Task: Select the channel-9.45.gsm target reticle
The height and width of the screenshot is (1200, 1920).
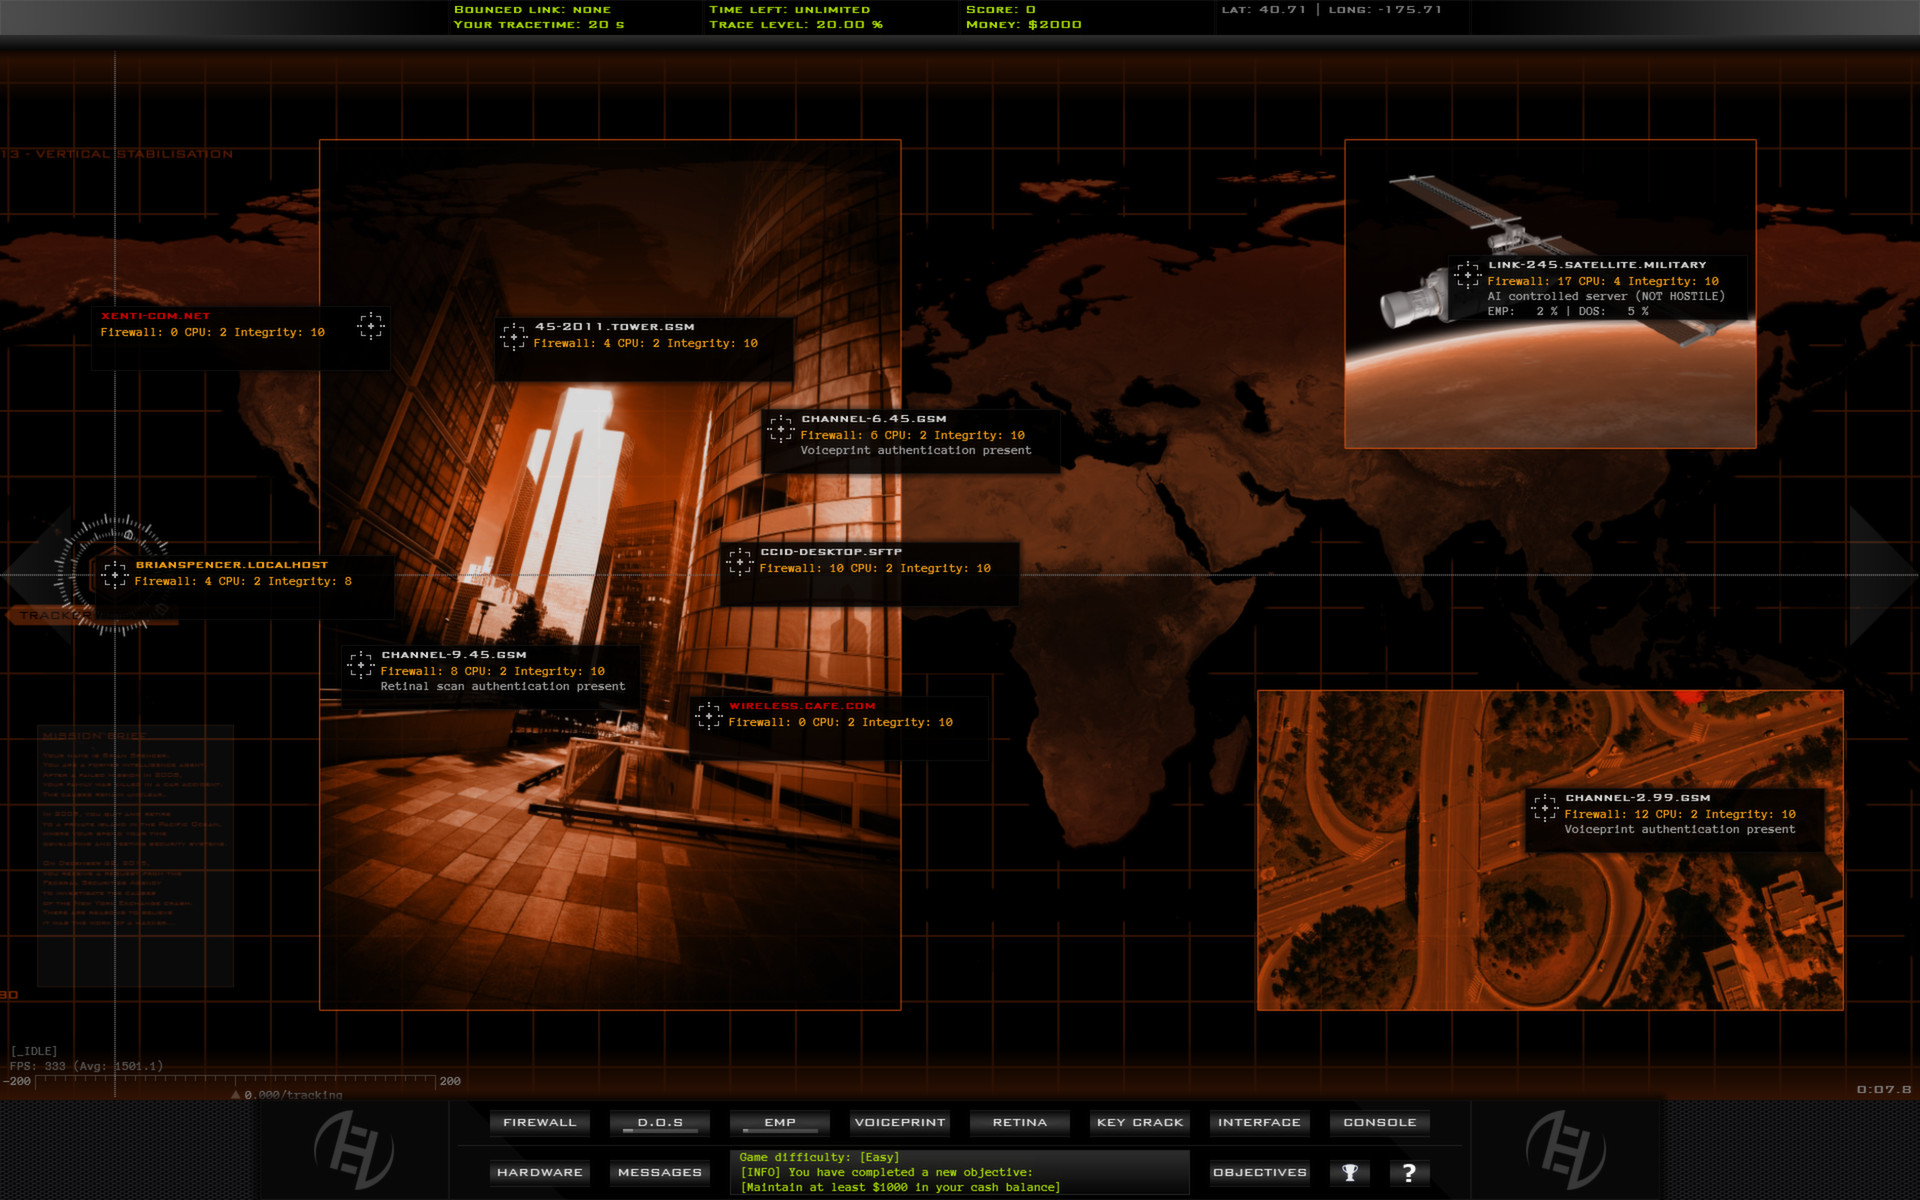Action: [362, 663]
